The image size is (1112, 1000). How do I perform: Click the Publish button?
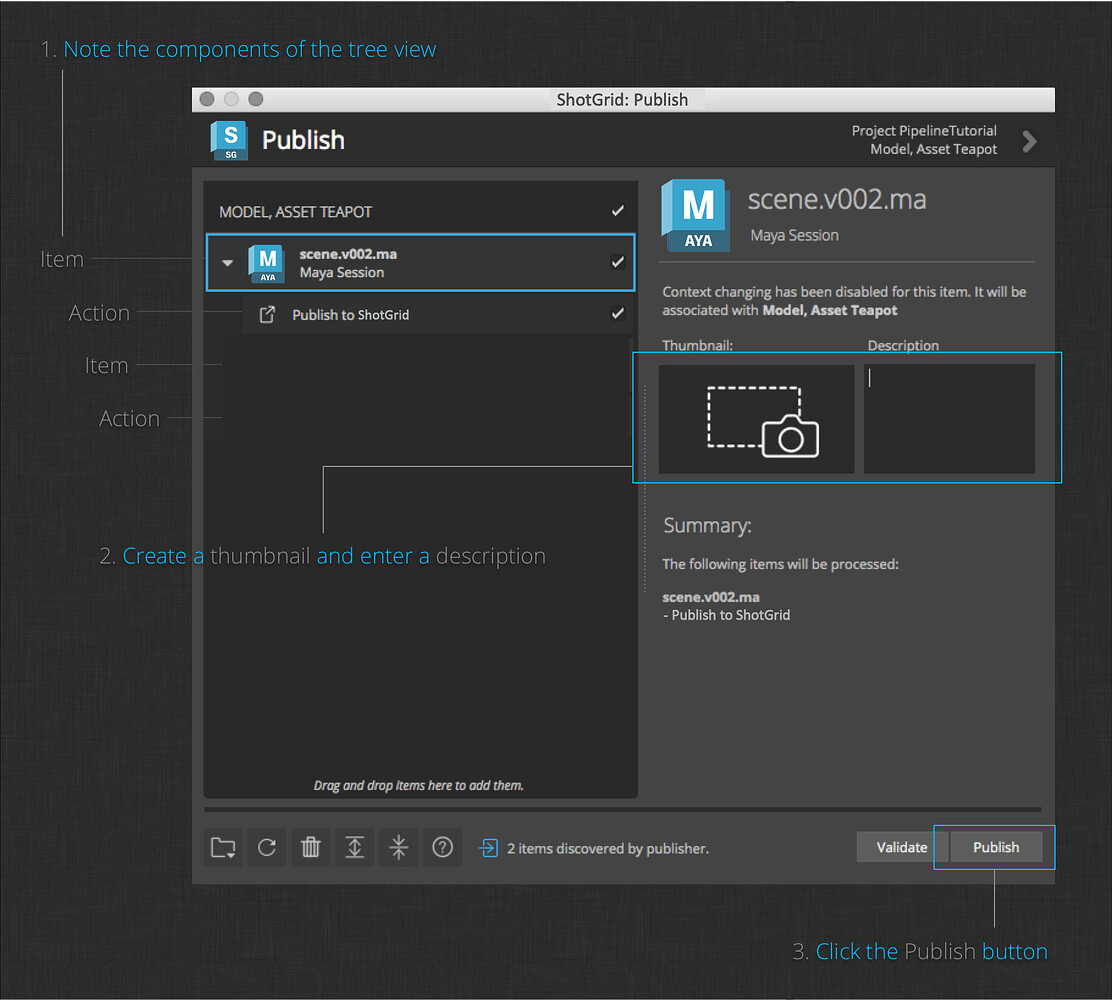(996, 847)
